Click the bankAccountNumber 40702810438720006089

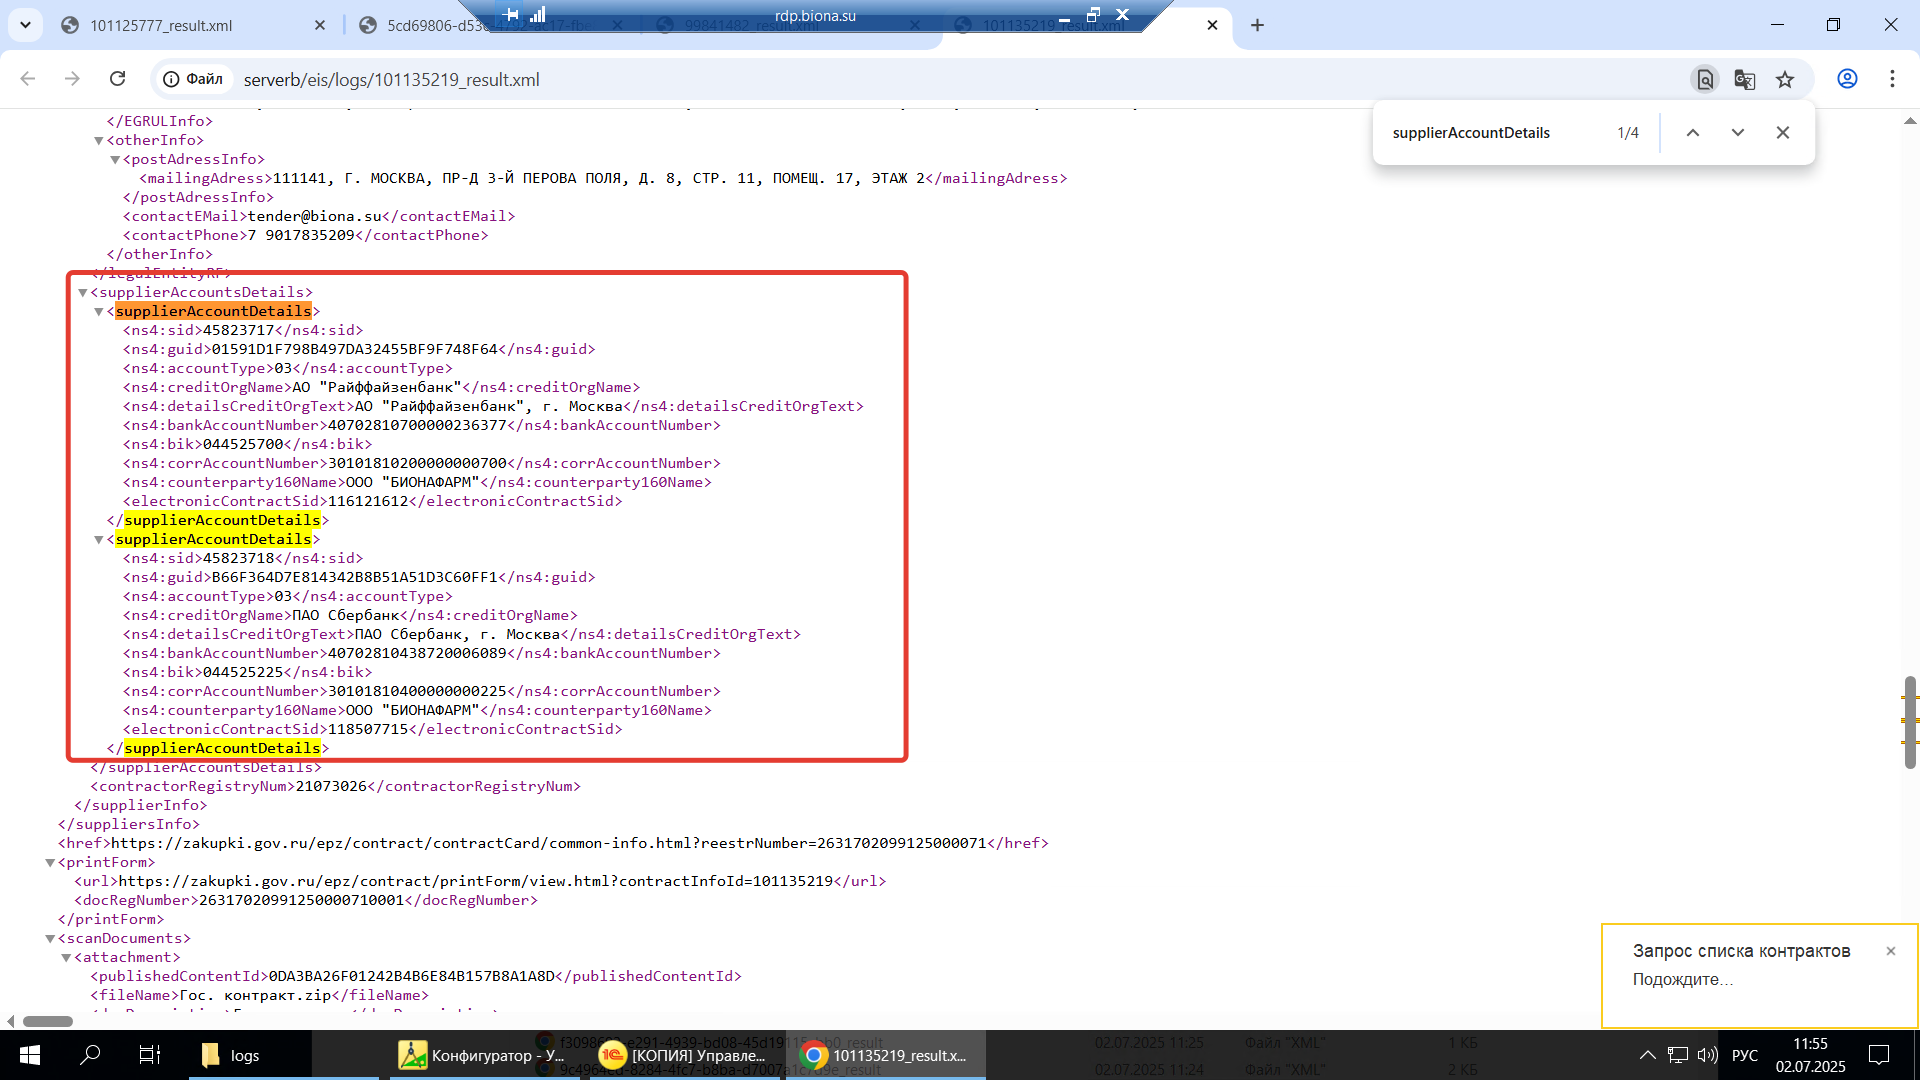coord(417,653)
